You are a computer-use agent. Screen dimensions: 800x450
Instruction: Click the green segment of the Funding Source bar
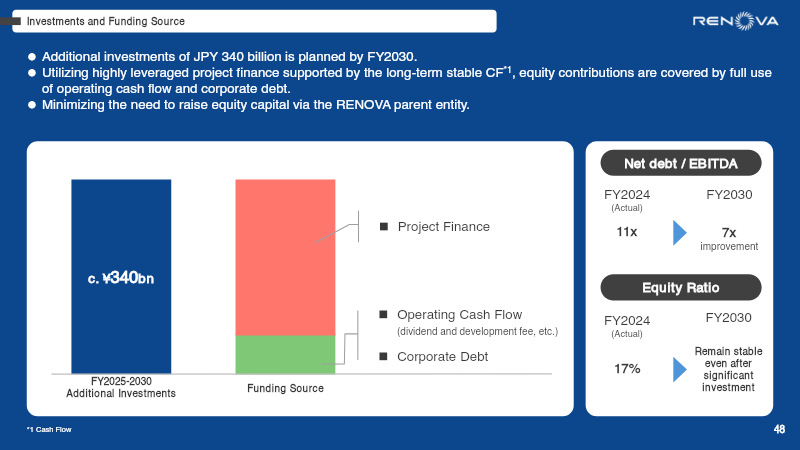point(285,354)
